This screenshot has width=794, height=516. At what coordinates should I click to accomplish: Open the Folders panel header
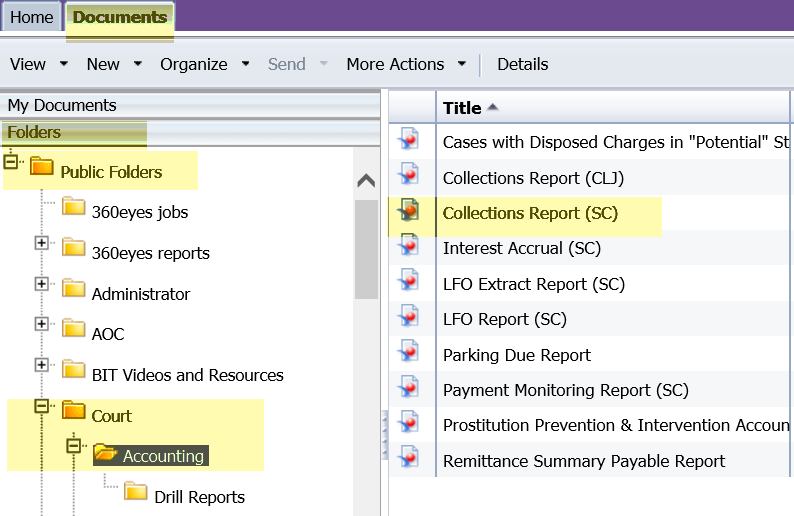point(190,133)
